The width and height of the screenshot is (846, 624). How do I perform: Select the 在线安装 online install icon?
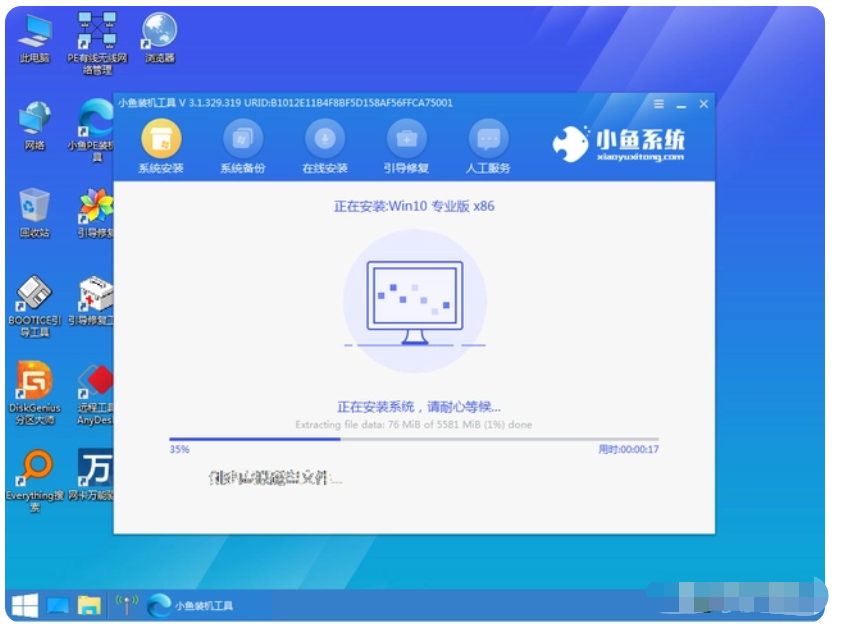[x=324, y=146]
